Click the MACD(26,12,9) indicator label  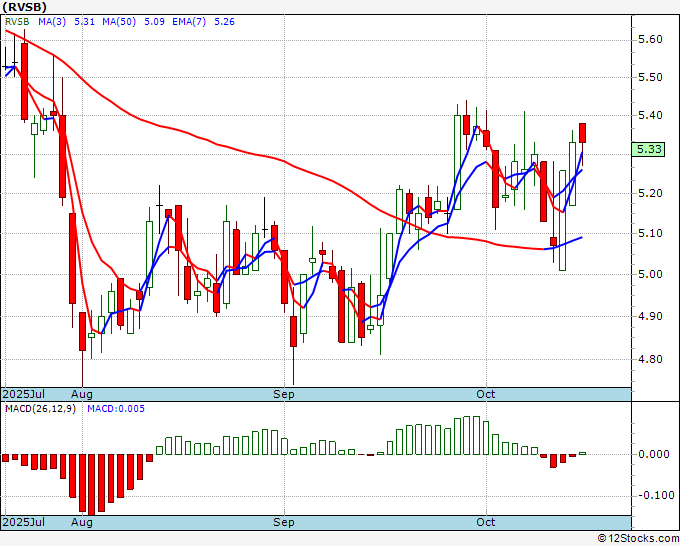pyautogui.click(x=40, y=409)
